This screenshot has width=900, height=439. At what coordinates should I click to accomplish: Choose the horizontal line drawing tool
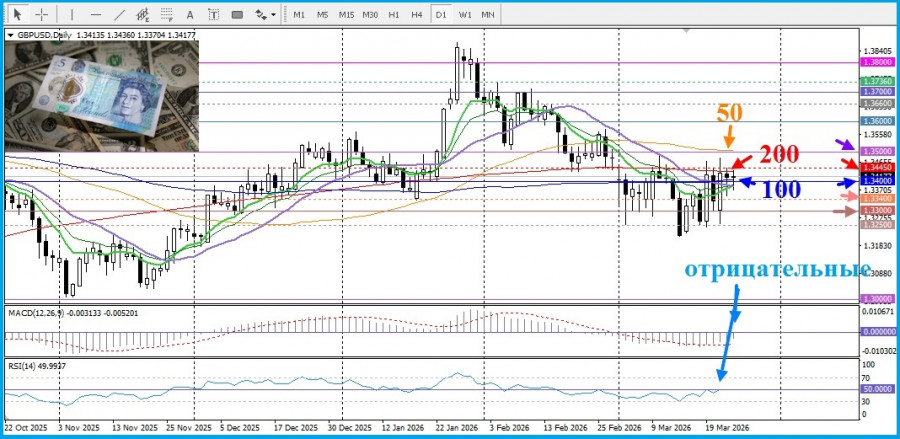[x=95, y=15]
